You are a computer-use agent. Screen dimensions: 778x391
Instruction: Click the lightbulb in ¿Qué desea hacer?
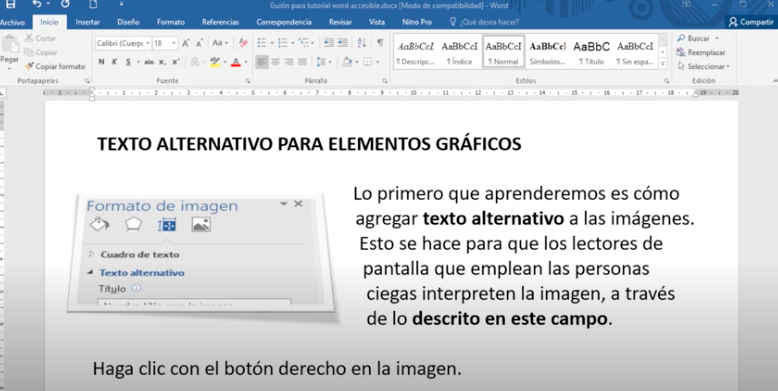[x=453, y=22]
